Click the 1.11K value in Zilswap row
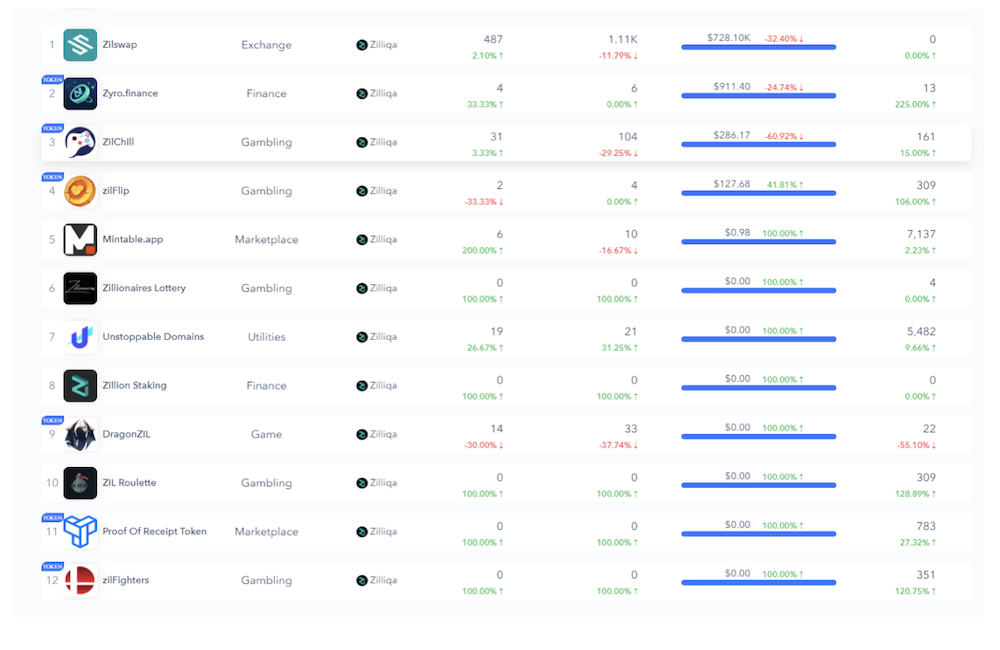 (x=622, y=40)
